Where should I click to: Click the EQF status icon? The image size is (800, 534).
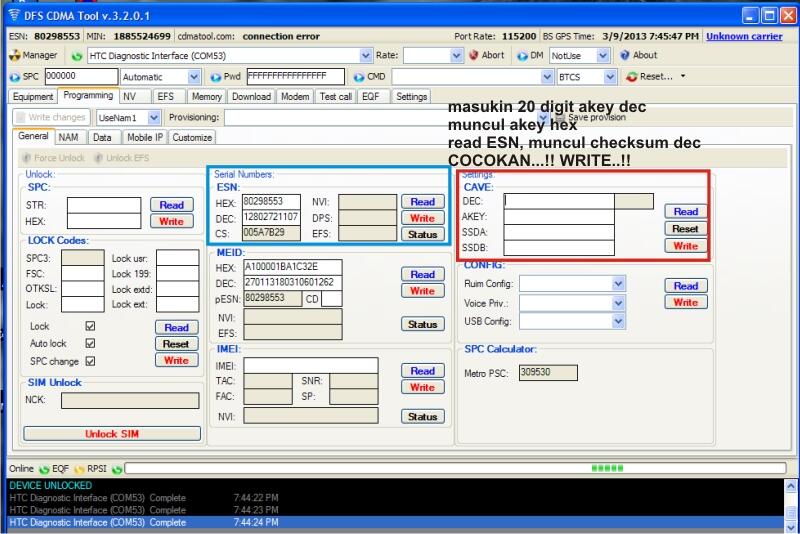(79, 469)
